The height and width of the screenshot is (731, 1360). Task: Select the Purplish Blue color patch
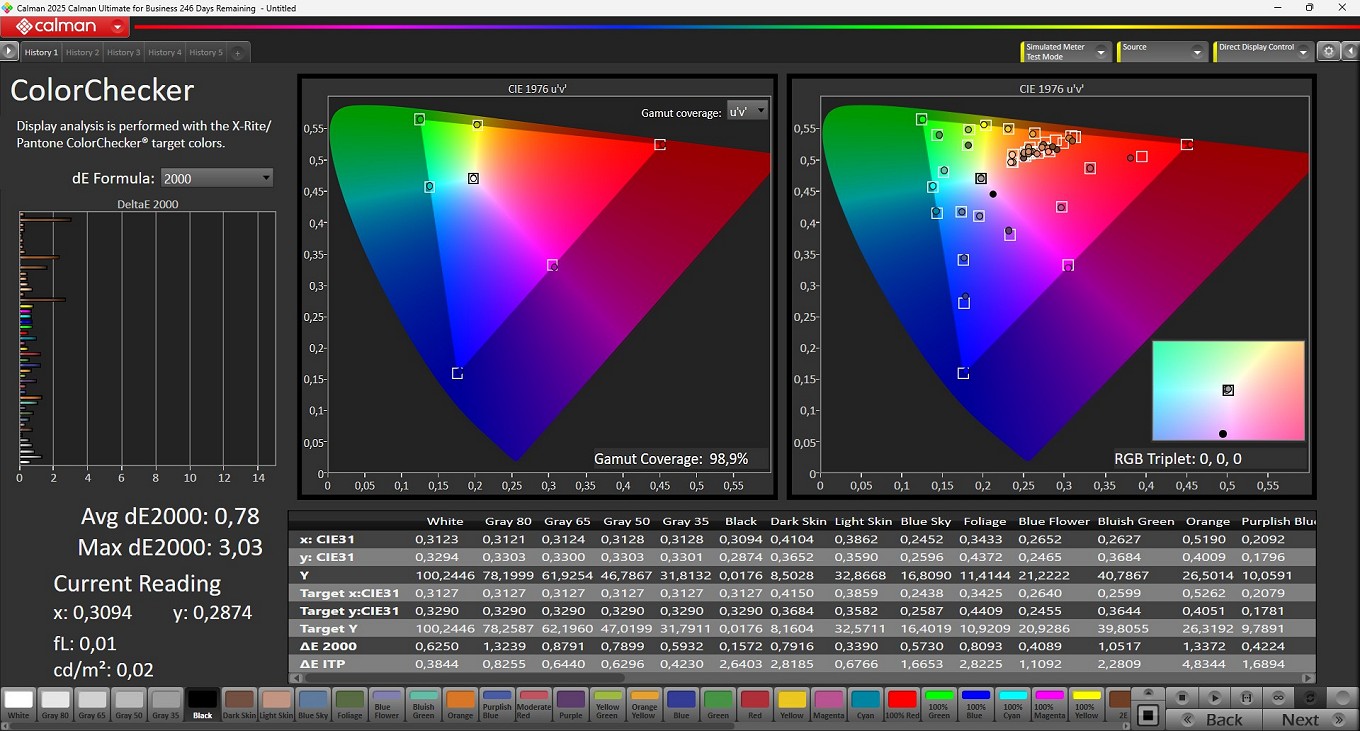497,702
